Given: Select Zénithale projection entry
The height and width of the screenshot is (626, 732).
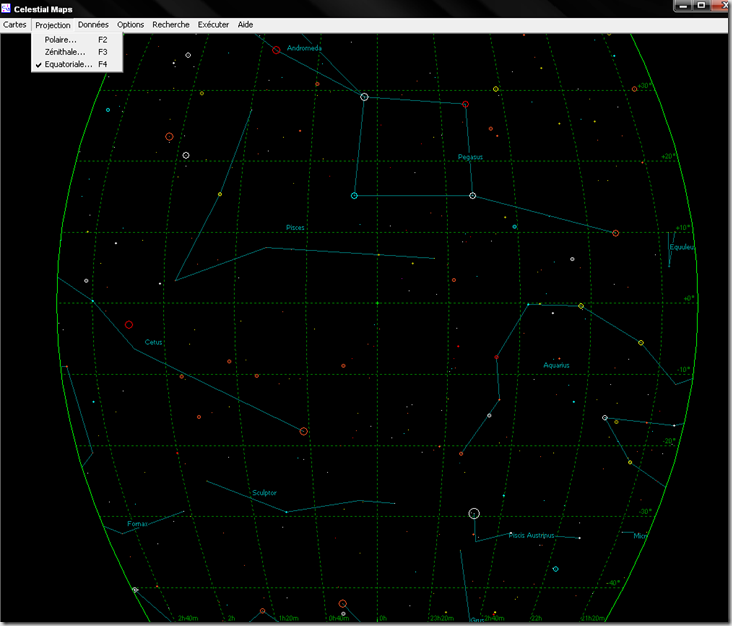Looking at the screenshot, I should [77, 52].
